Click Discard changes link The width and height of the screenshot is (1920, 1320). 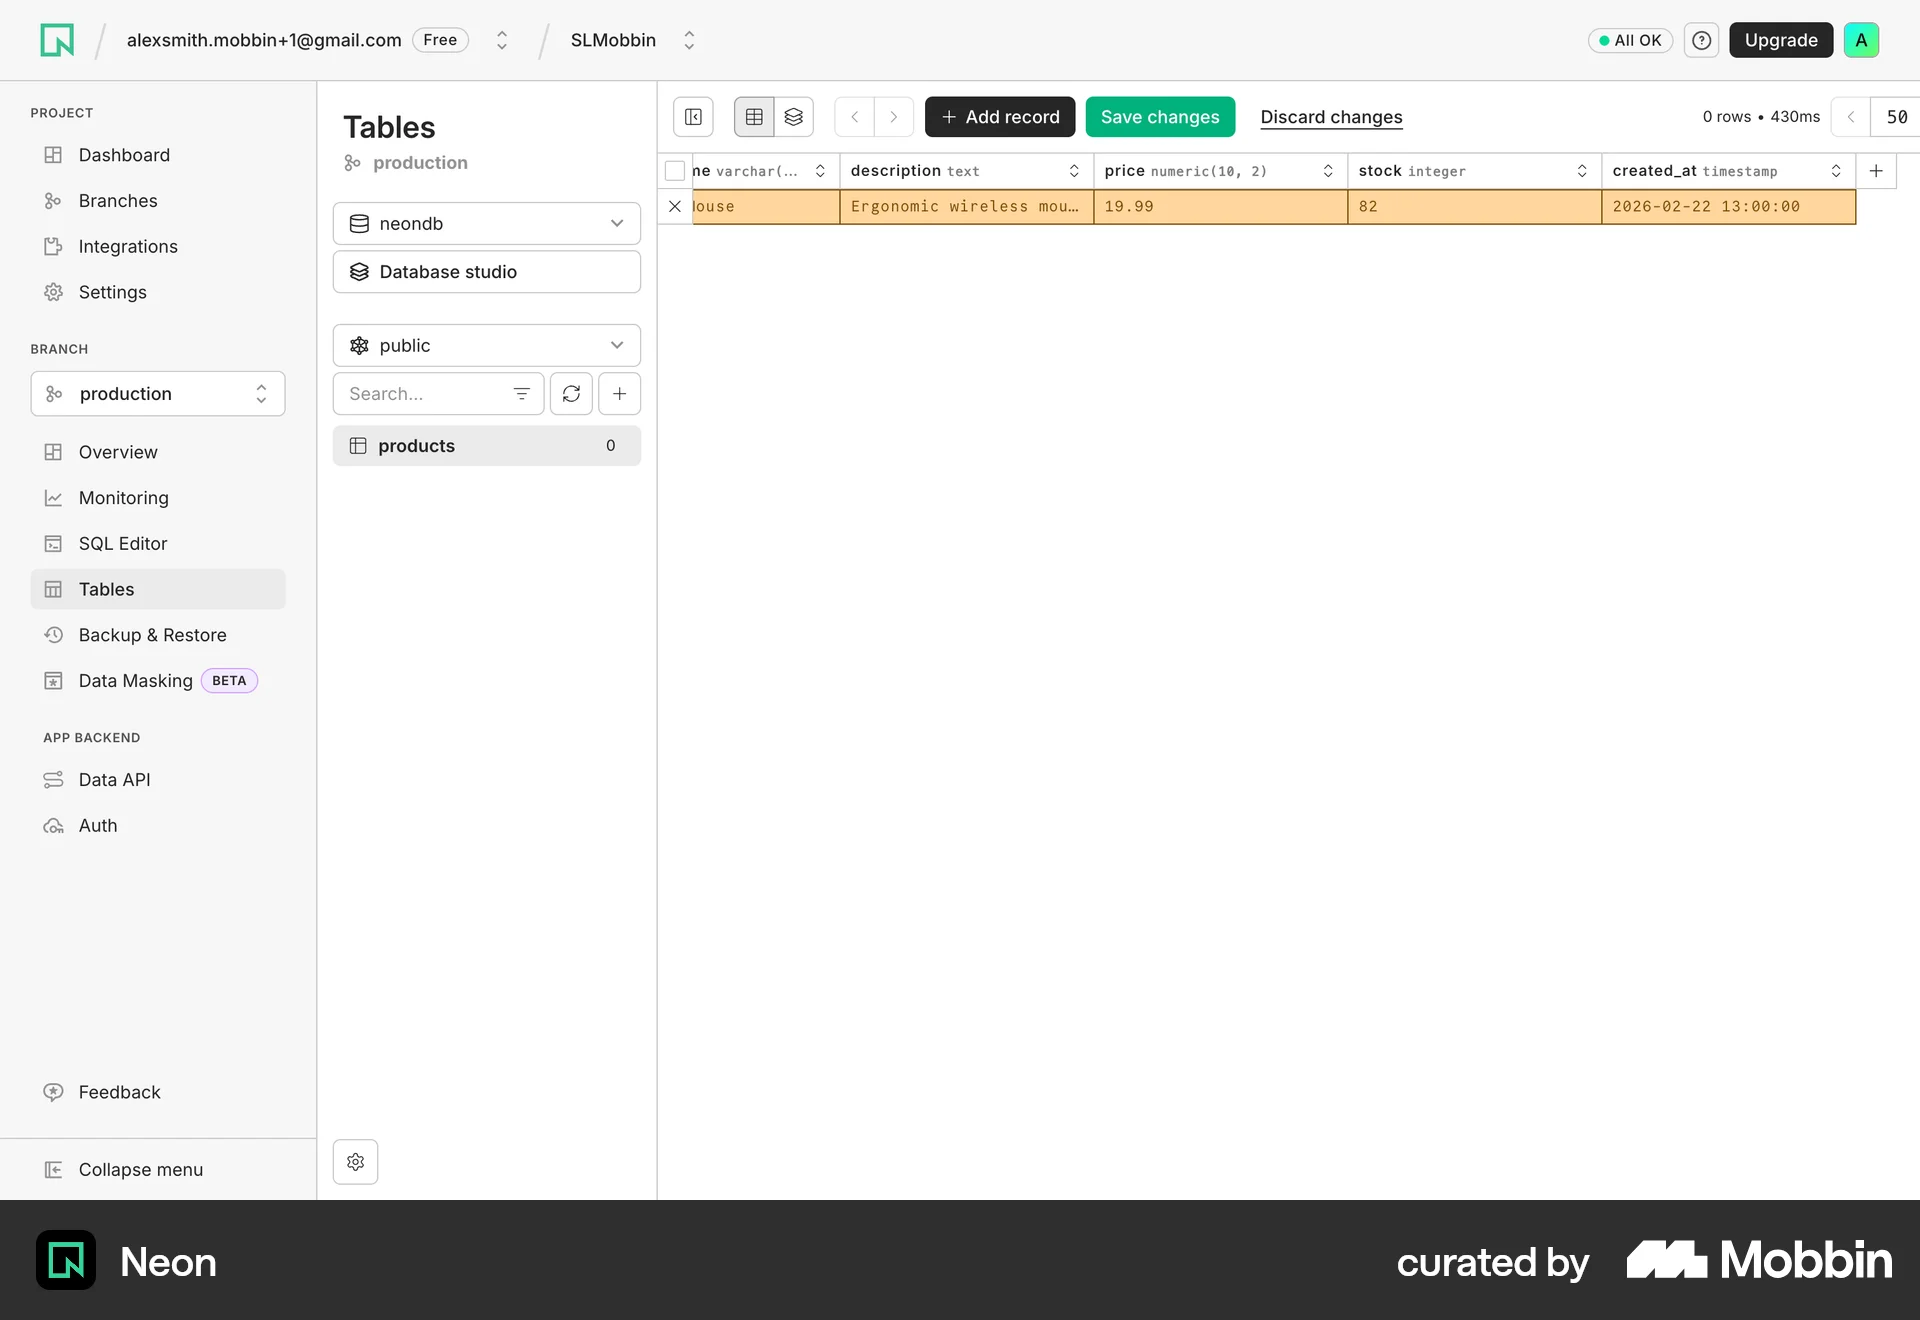click(1331, 117)
